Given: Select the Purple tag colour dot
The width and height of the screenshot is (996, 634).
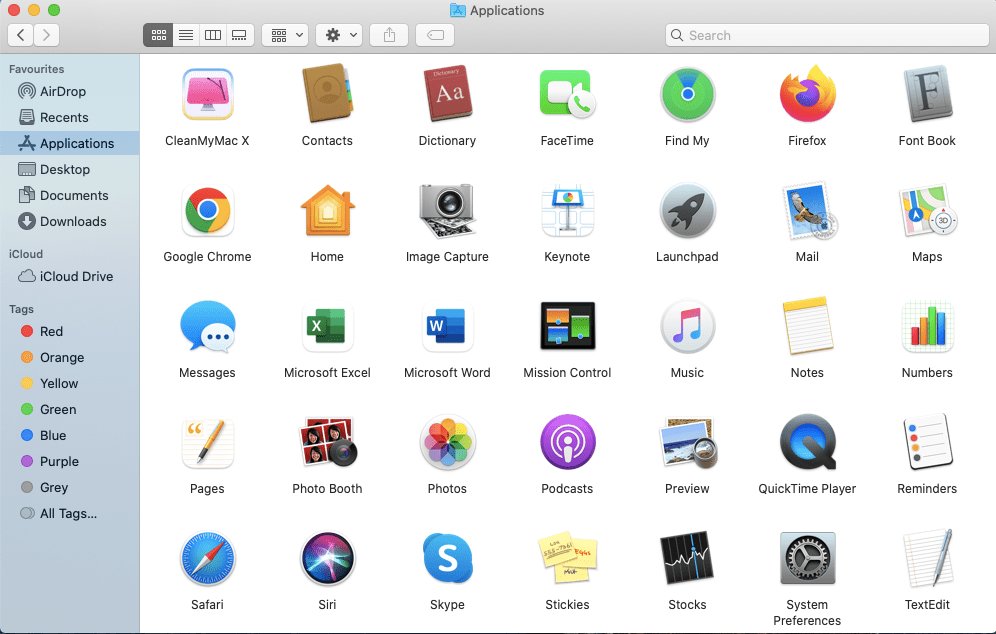Looking at the screenshot, I should tap(28, 462).
